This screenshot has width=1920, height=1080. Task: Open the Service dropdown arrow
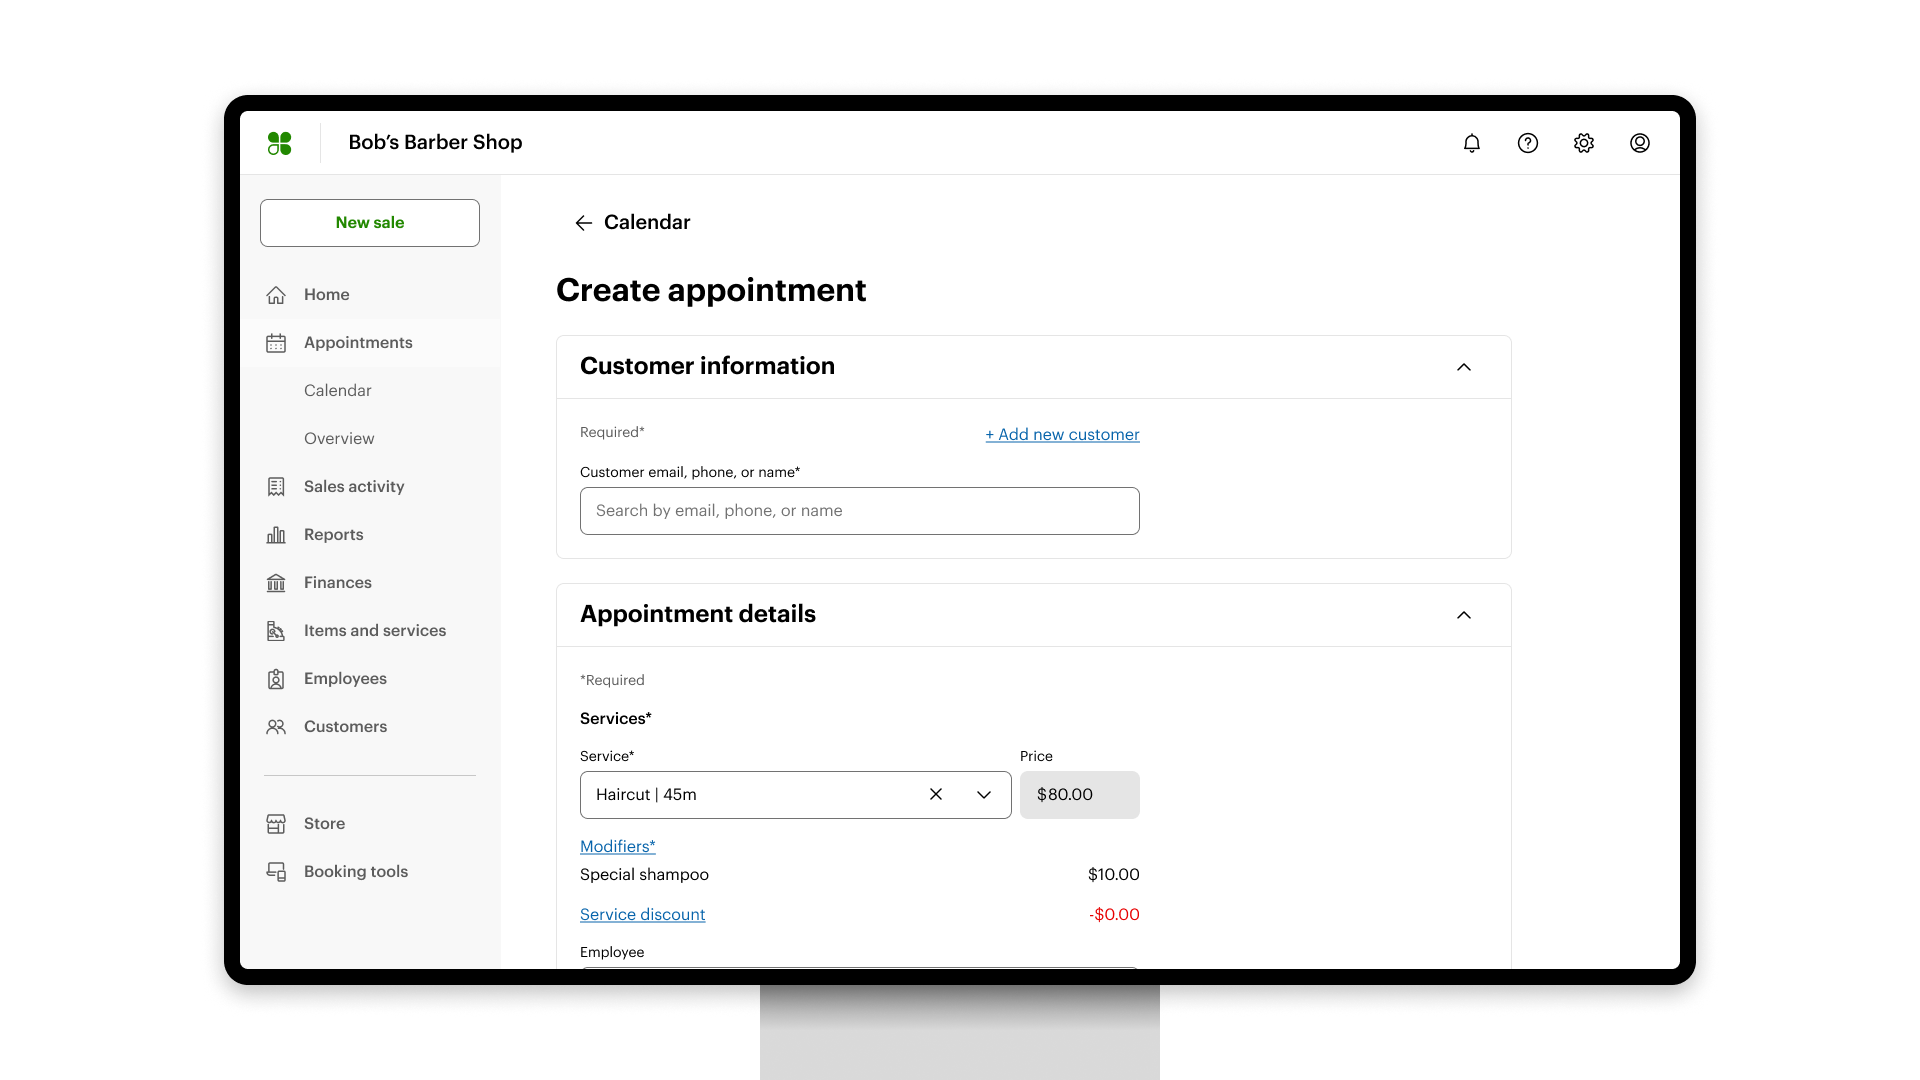coord(984,795)
